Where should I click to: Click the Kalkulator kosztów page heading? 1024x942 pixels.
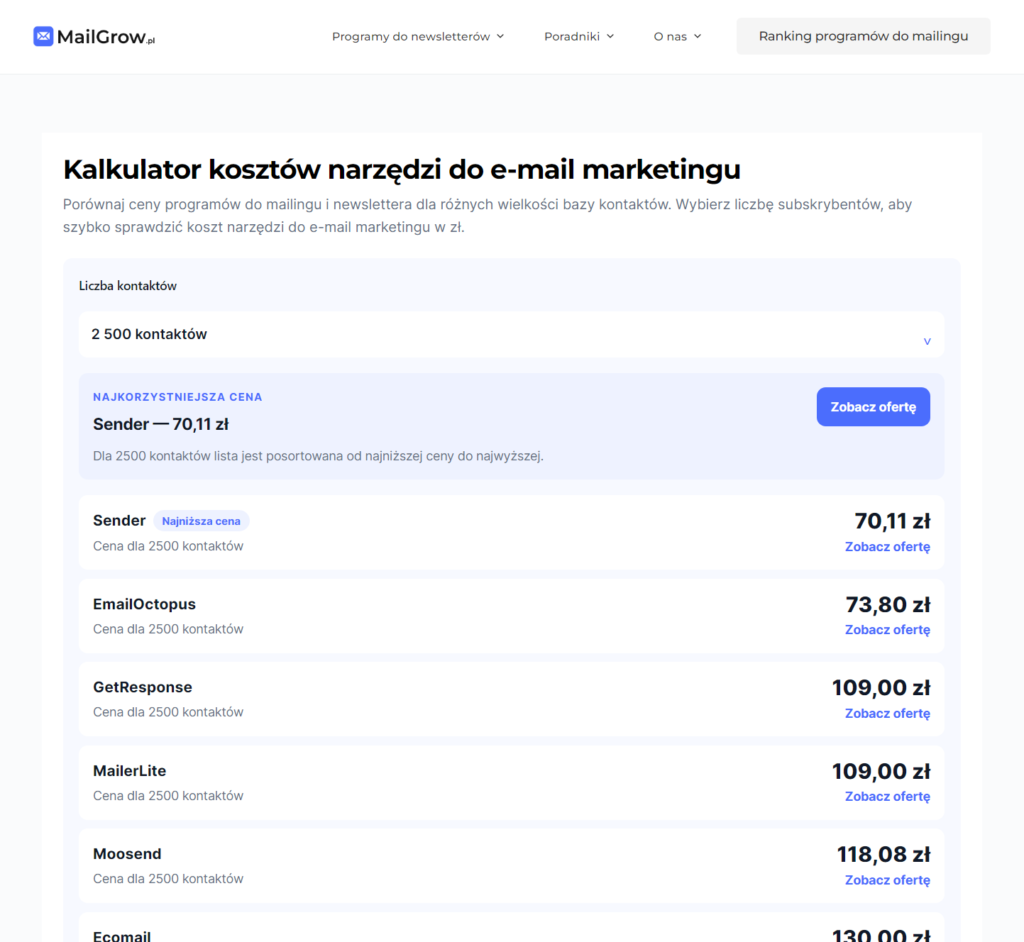[402, 170]
